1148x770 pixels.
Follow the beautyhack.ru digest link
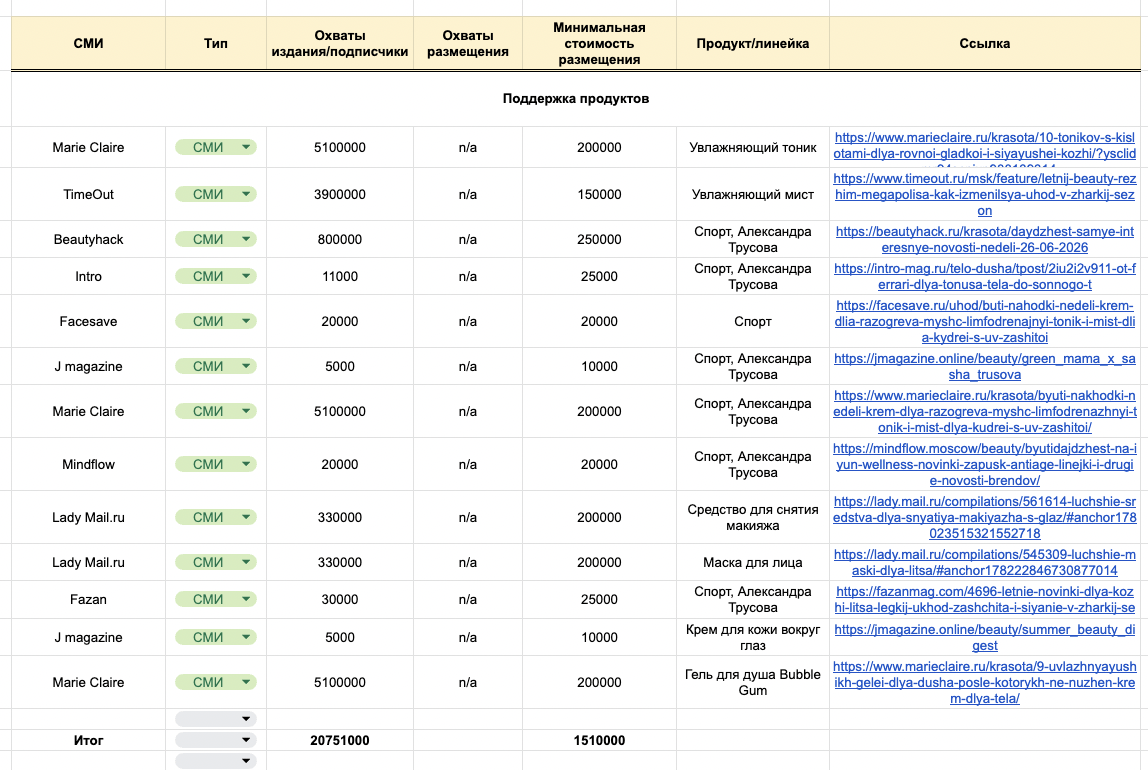coord(985,239)
